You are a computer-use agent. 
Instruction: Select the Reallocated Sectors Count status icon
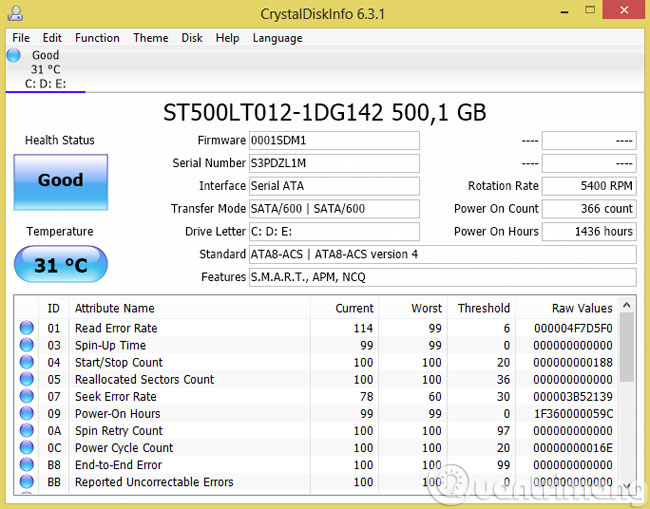26,380
